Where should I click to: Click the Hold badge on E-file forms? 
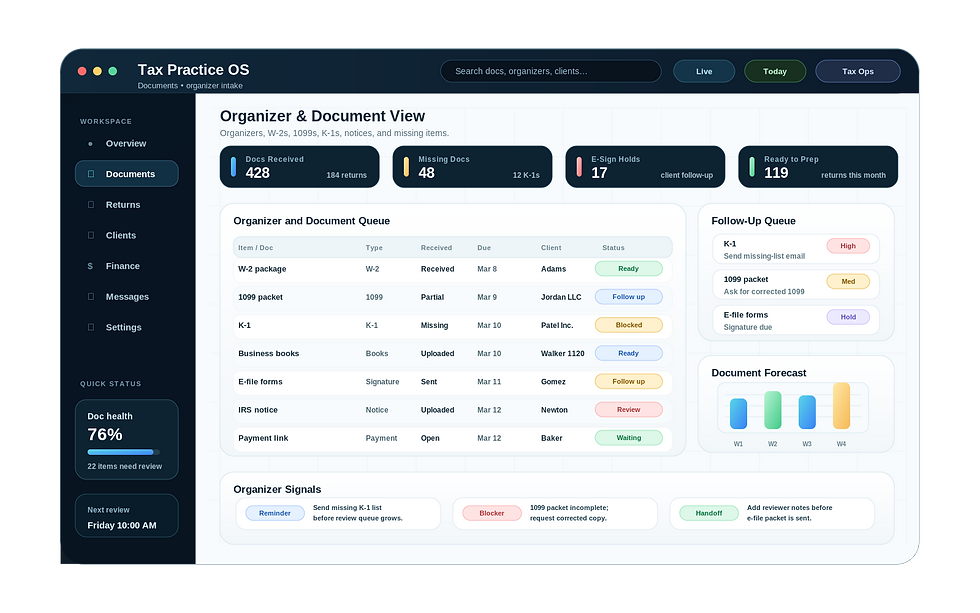pyautogui.click(x=848, y=317)
